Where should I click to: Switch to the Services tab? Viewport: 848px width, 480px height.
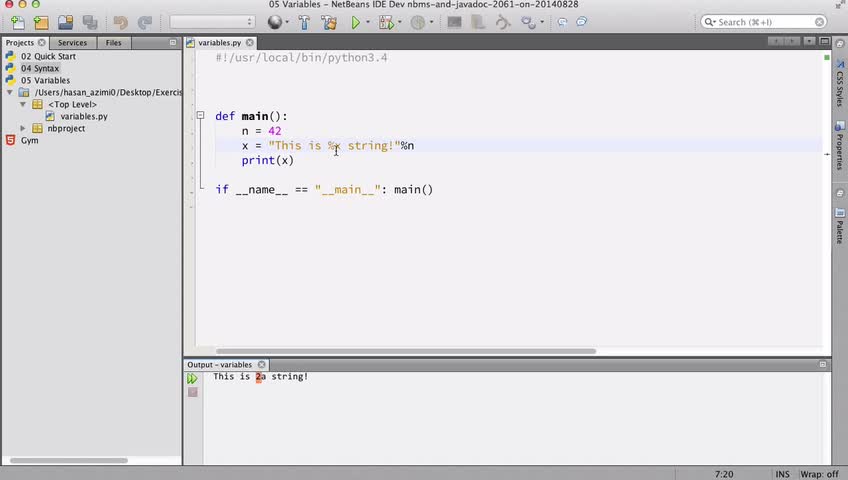click(72, 43)
